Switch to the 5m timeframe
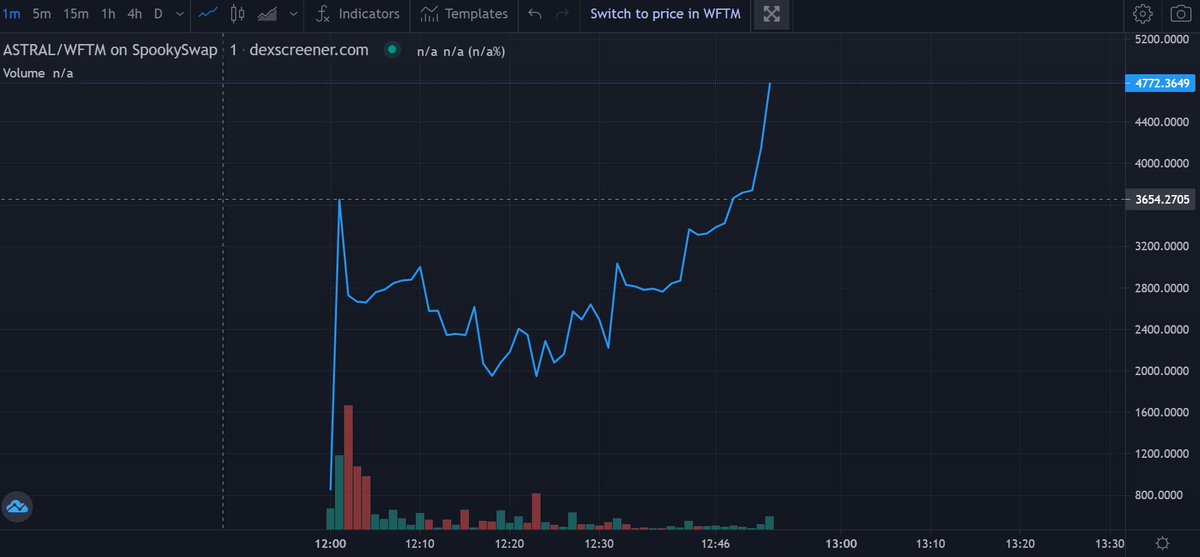This screenshot has height=557, width=1200. click(42, 14)
